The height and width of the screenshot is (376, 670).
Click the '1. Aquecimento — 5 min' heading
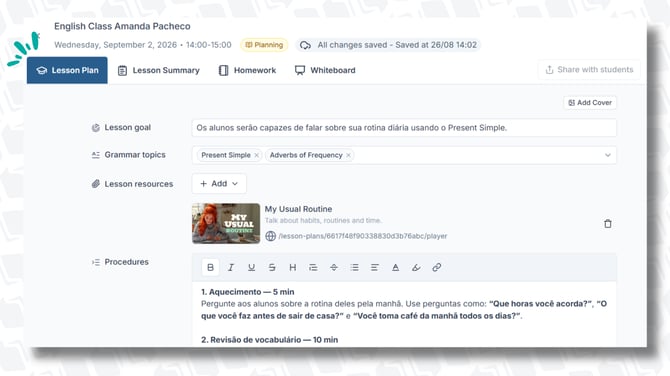(248, 292)
